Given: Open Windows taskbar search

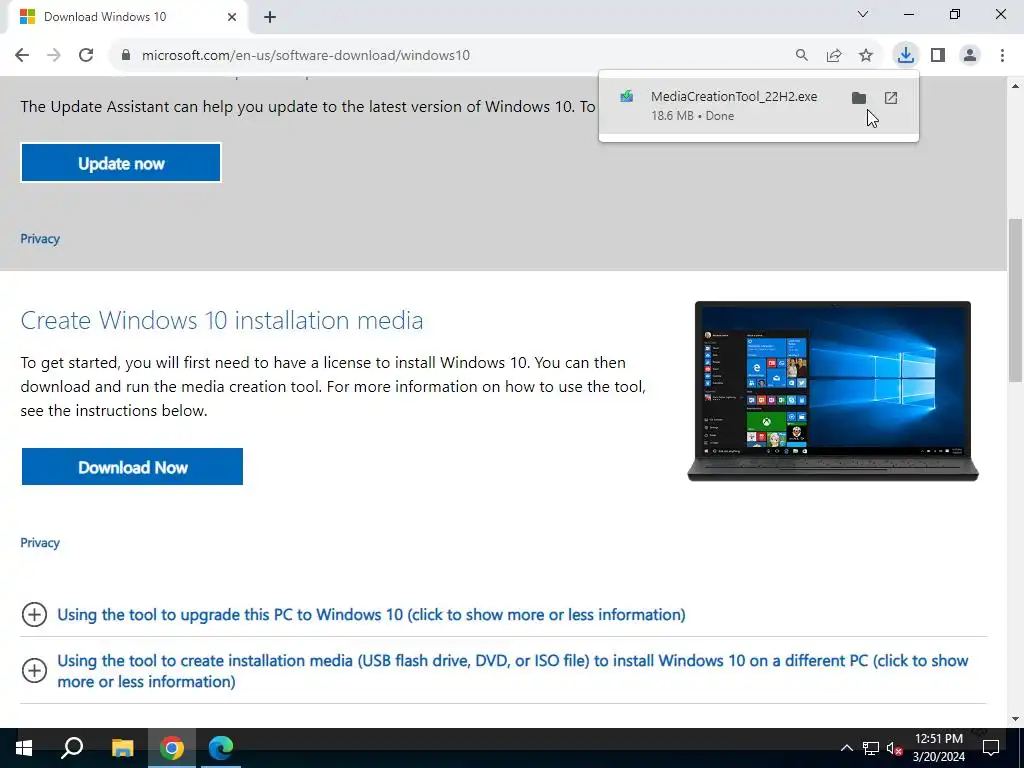Looking at the screenshot, I should point(72,748).
